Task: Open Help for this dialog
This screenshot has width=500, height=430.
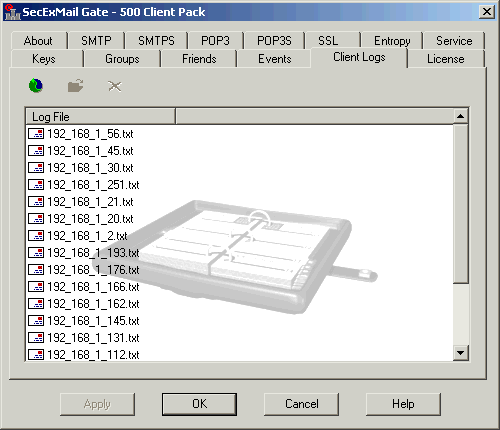Action: [x=403, y=404]
